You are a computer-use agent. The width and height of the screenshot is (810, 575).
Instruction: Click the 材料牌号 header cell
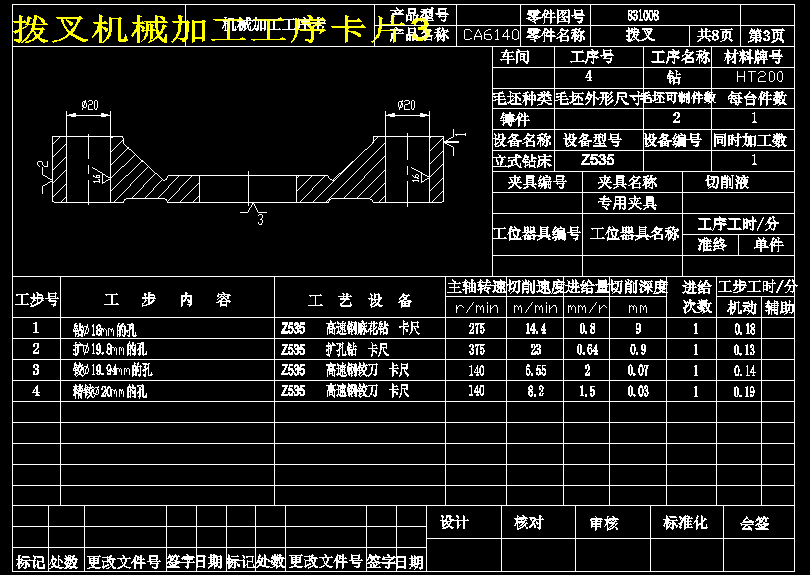[x=754, y=57]
